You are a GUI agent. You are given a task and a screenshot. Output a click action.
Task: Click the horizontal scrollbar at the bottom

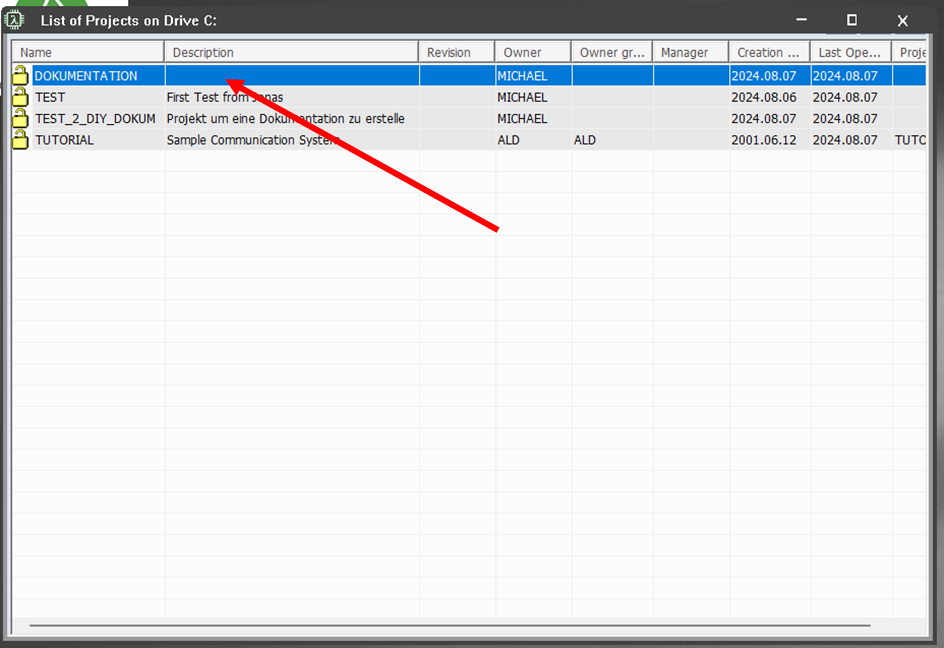pyautogui.click(x=450, y=625)
